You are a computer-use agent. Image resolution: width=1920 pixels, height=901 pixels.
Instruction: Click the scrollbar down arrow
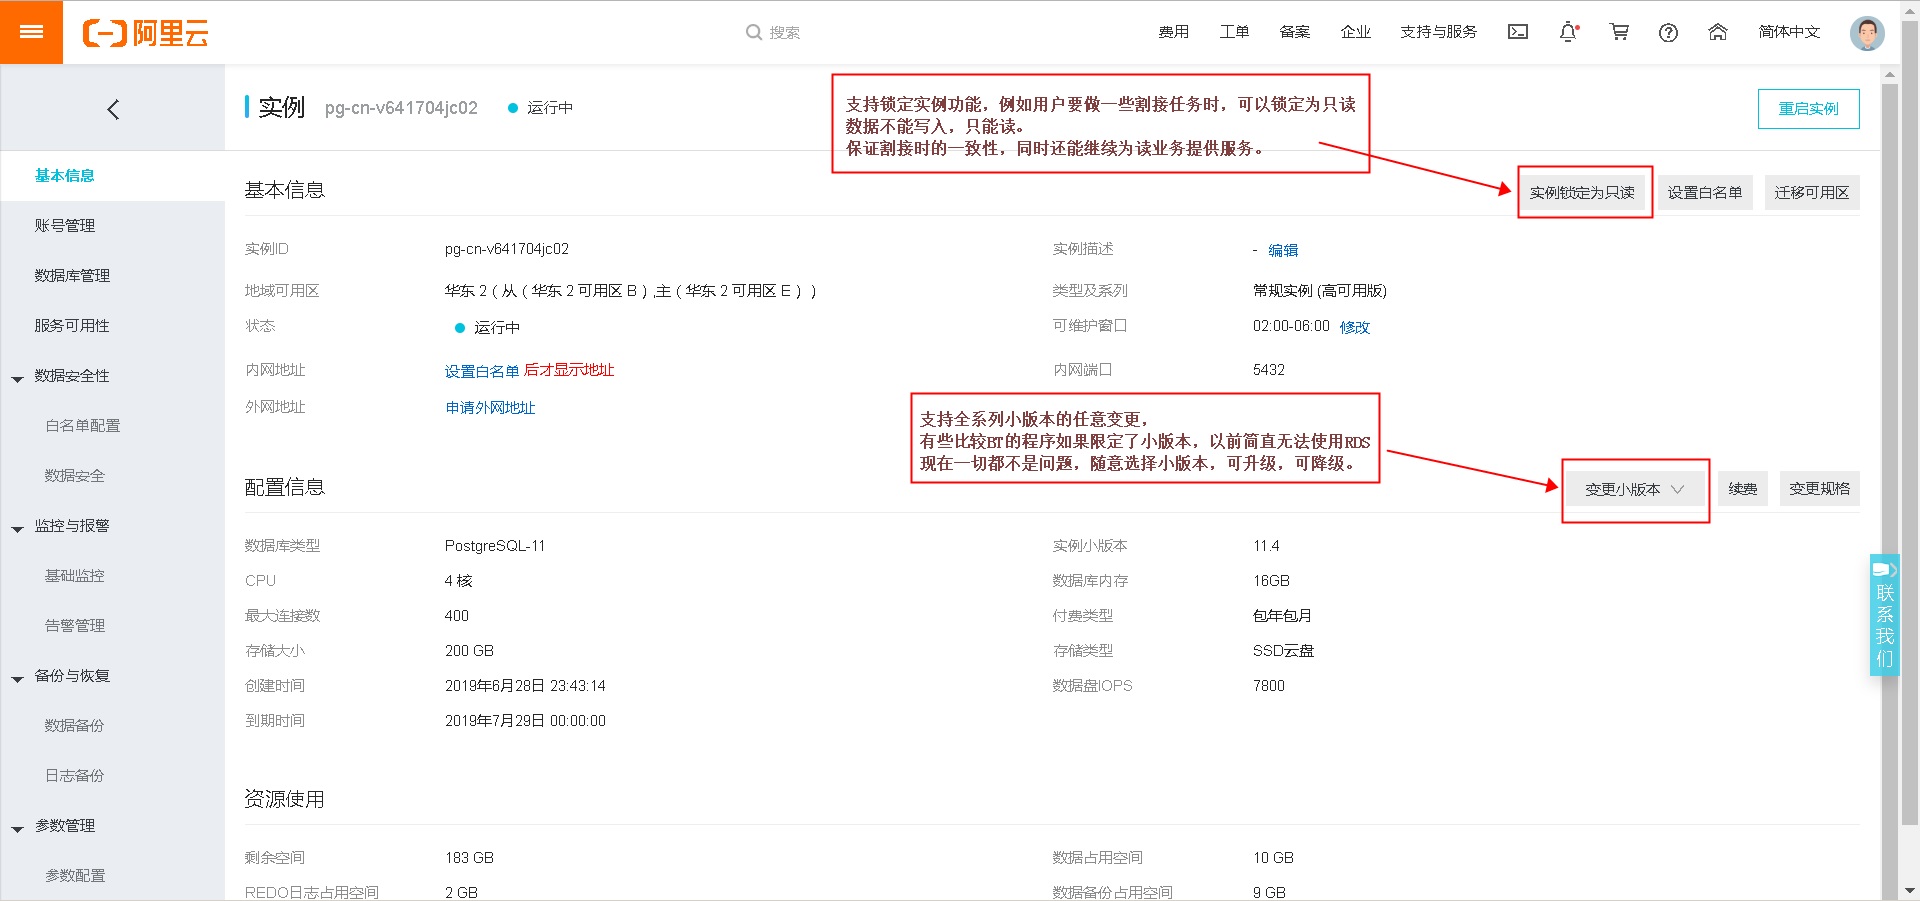(1910, 890)
